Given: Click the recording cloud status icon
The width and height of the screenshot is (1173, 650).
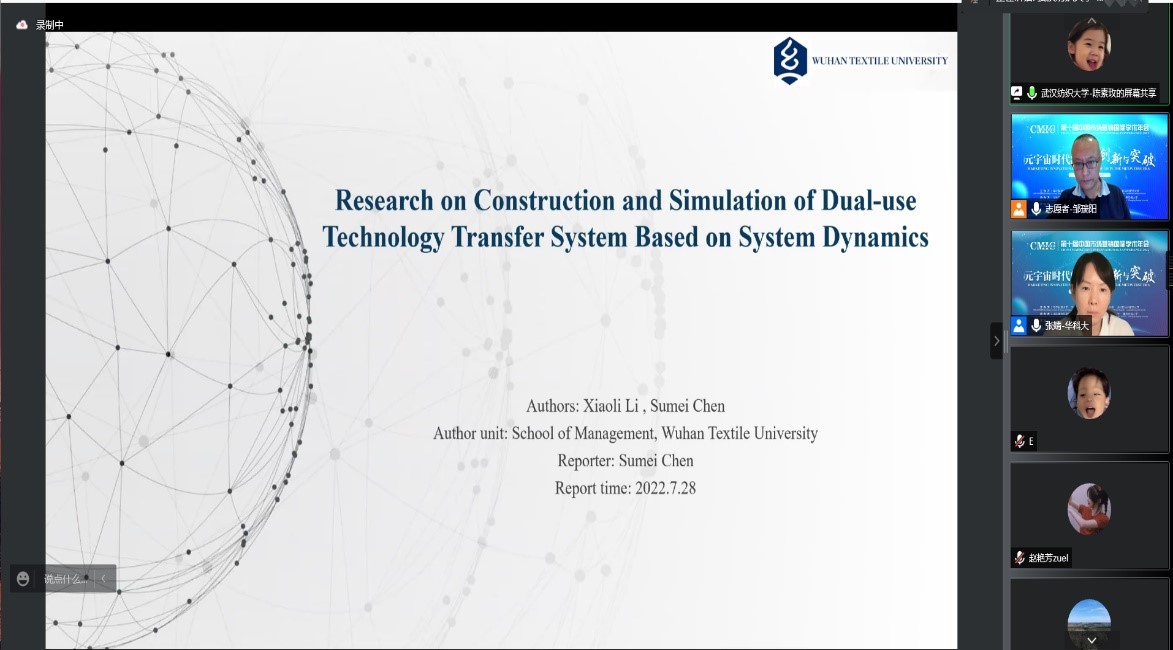Looking at the screenshot, I should click(22, 25).
